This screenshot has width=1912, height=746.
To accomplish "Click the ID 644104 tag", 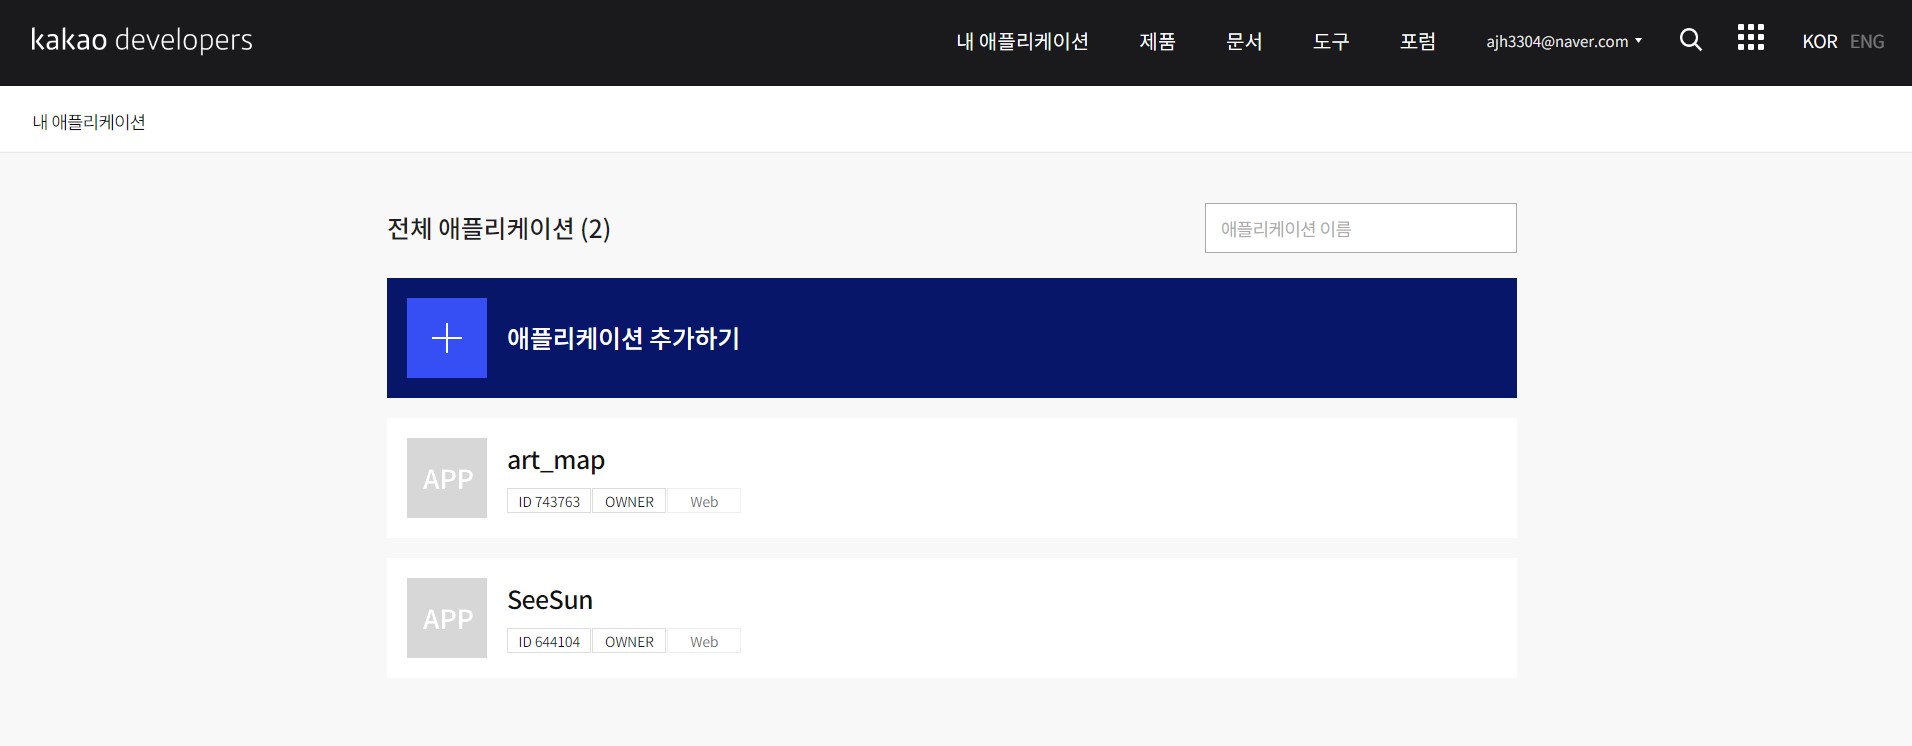I will coord(549,641).
